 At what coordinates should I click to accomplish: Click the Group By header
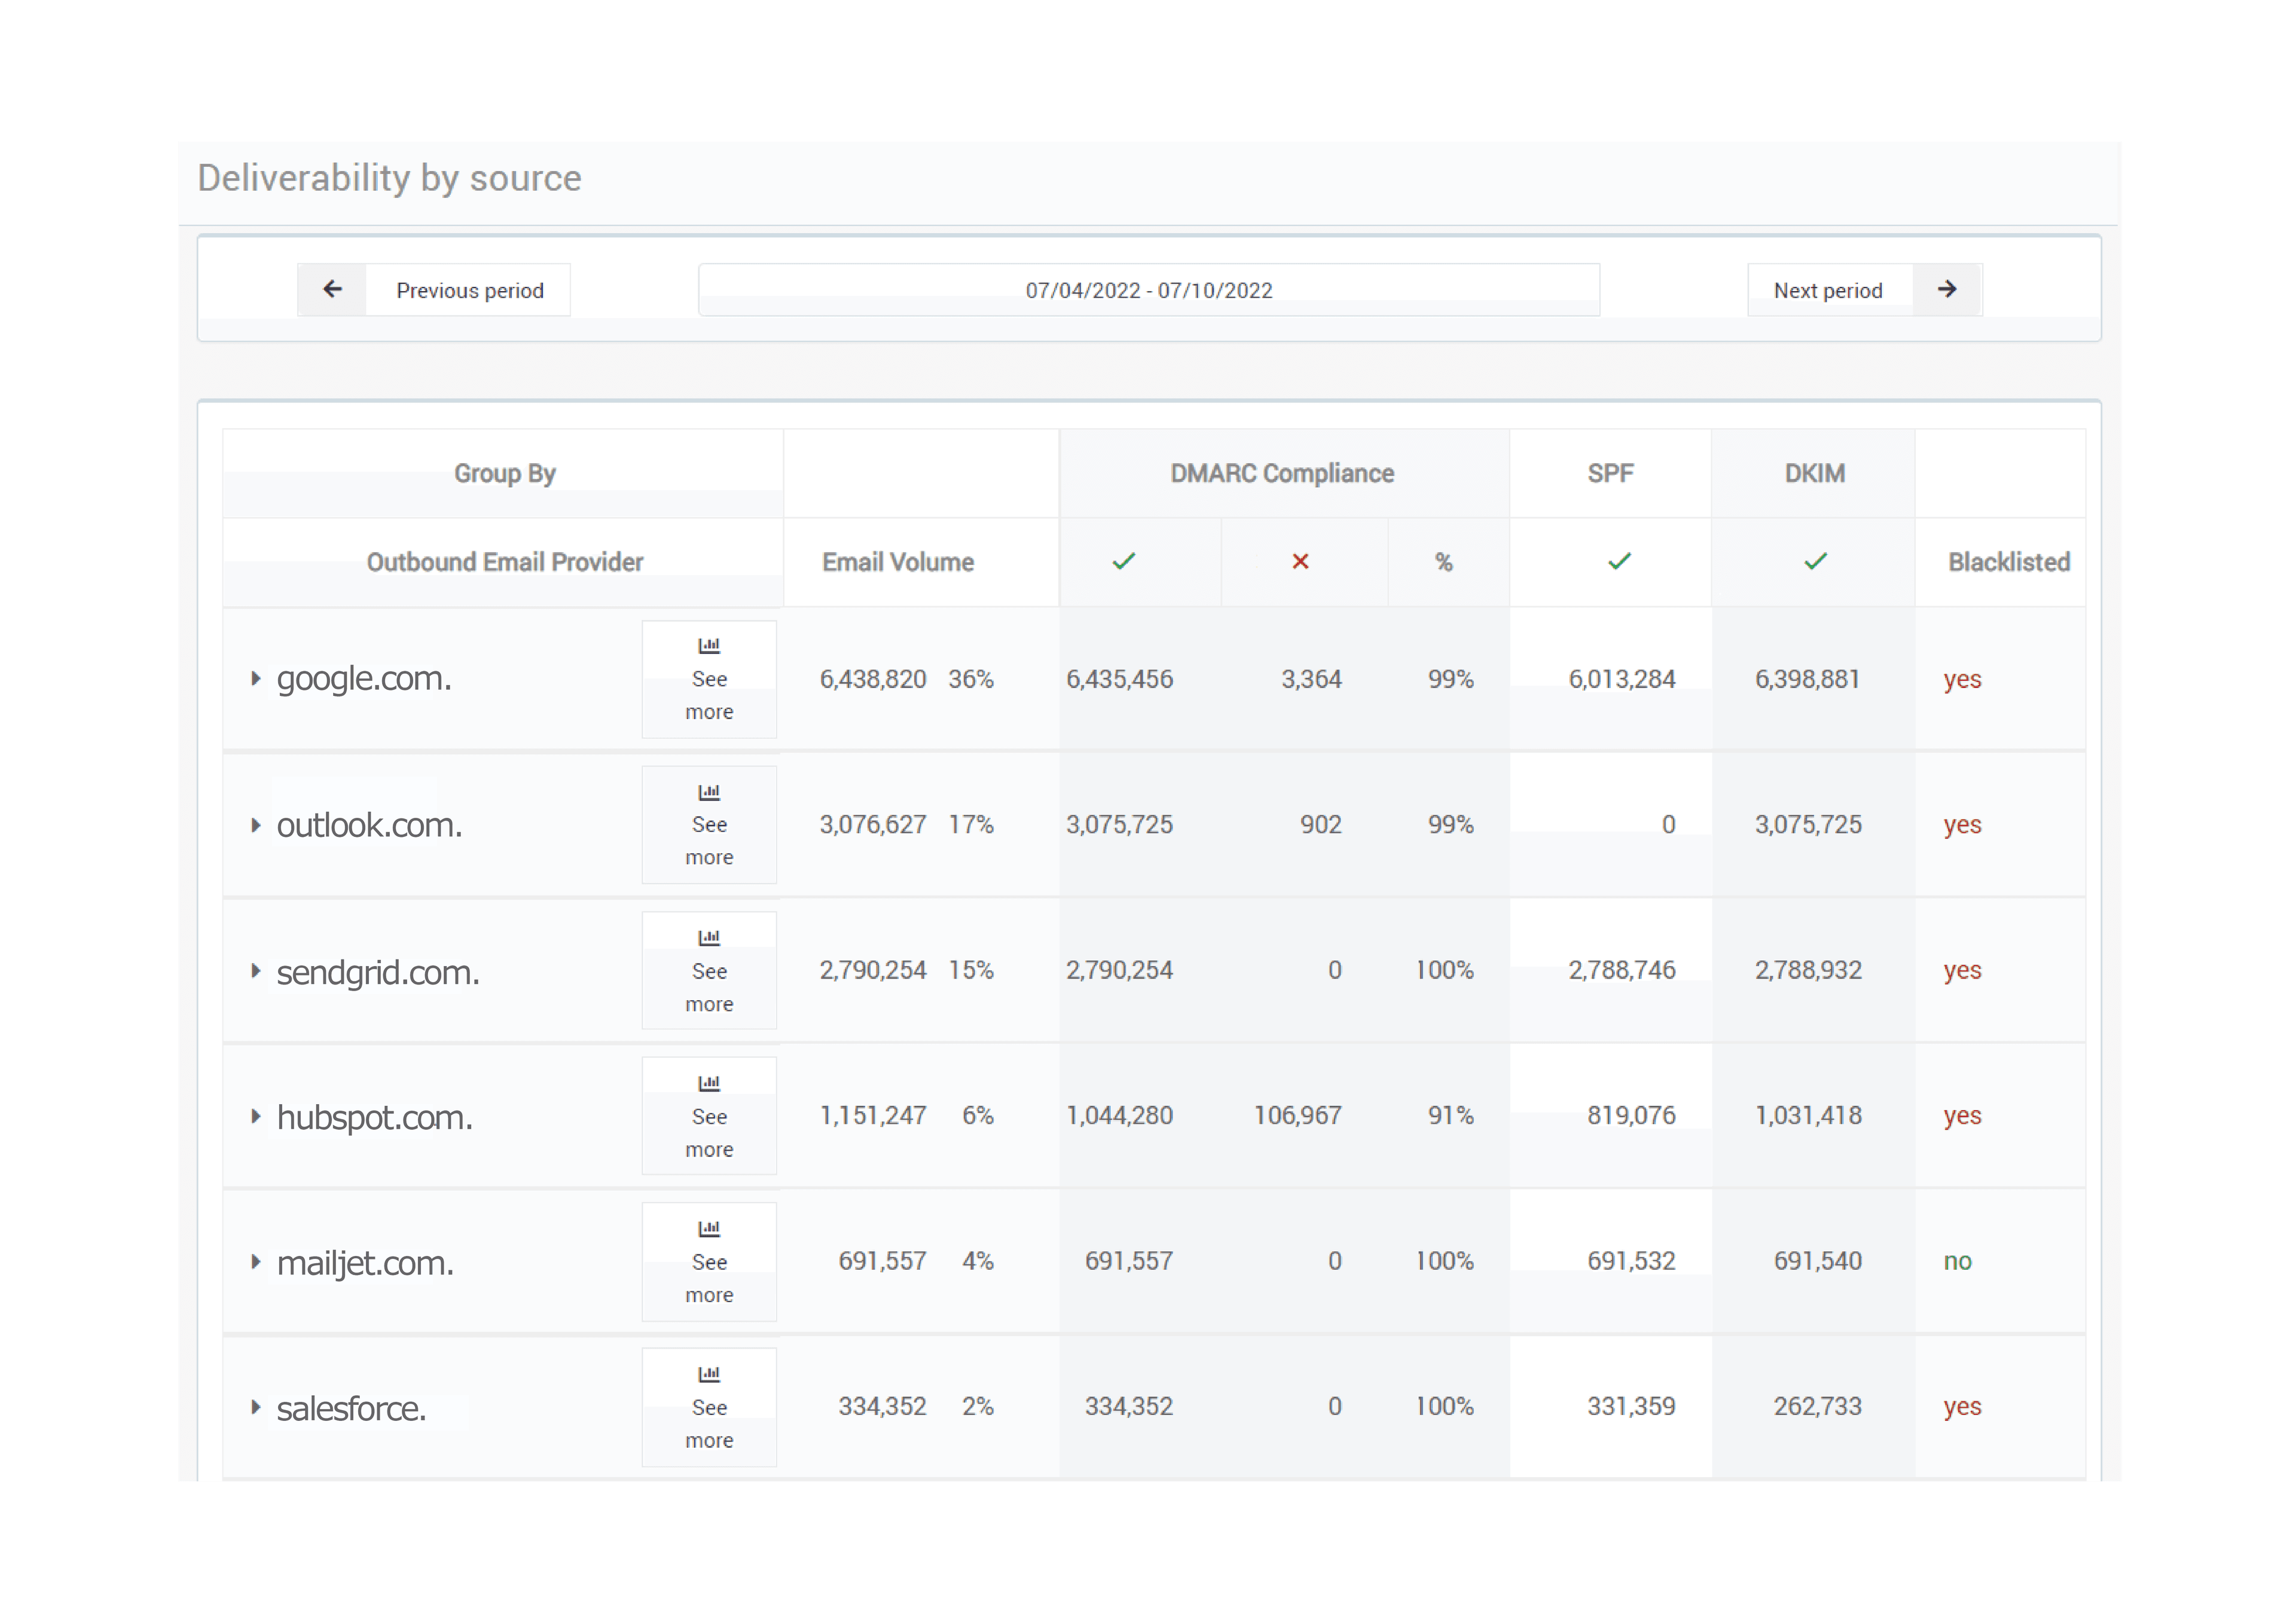[504, 473]
